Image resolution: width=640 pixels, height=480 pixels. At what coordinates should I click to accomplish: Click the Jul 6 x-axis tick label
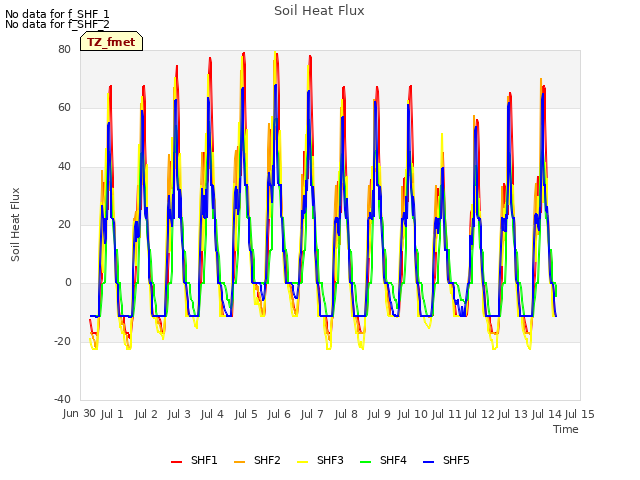coord(279,414)
